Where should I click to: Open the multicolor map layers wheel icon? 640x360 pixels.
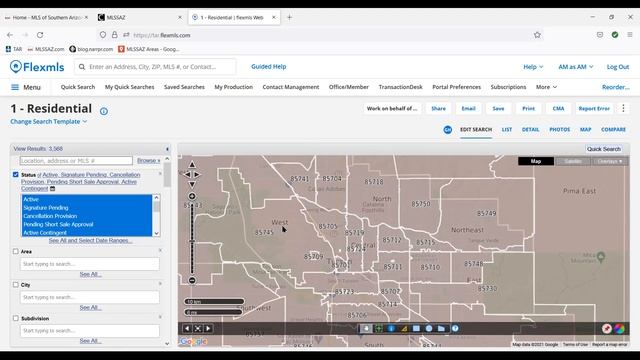click(x=620, y=329)
